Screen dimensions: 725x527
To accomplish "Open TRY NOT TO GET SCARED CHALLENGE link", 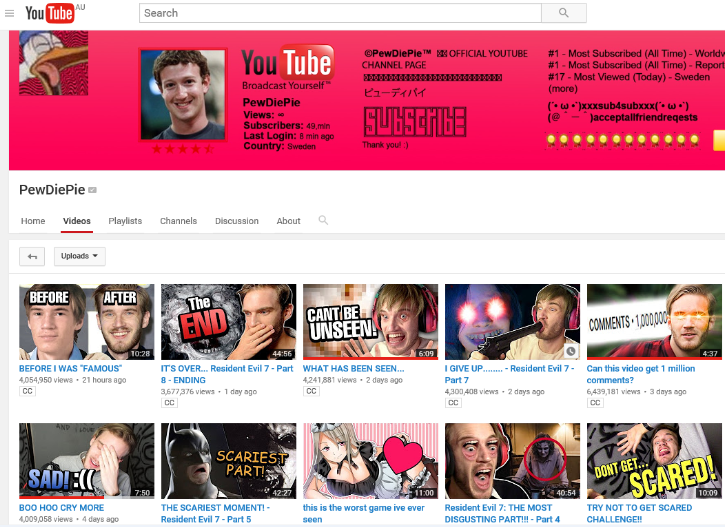I will [x=639, y=513].
